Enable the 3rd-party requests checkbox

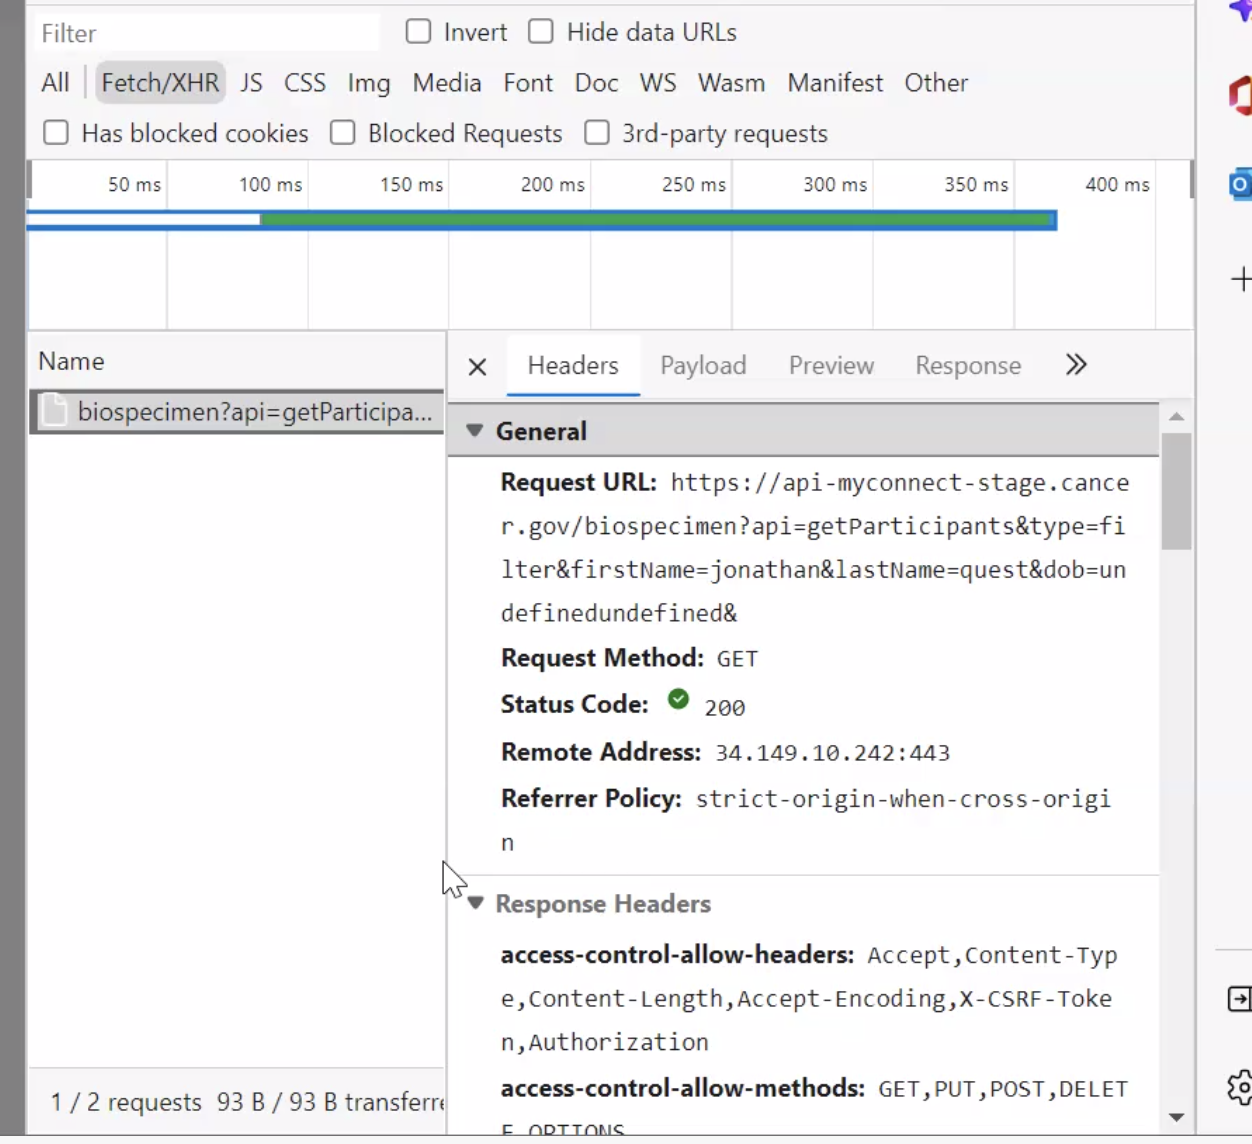click(597, 132)
